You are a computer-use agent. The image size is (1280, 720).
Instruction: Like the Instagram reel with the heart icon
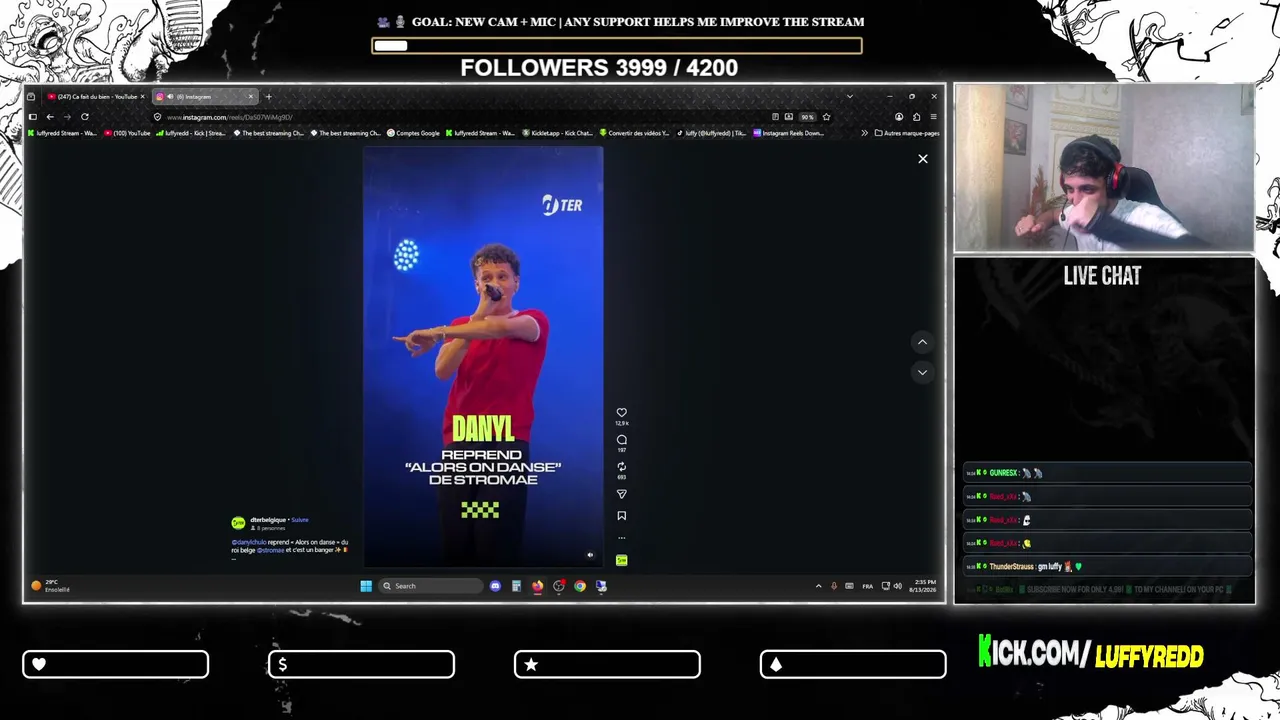pyautogui.click(x=621, y=412)
